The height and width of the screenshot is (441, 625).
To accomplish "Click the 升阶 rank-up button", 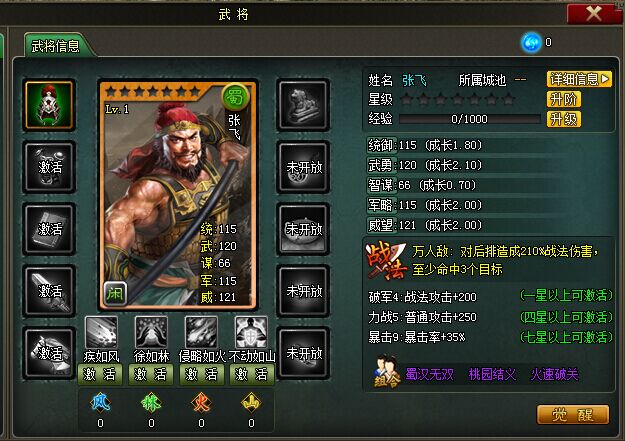I will click(564, 99).
